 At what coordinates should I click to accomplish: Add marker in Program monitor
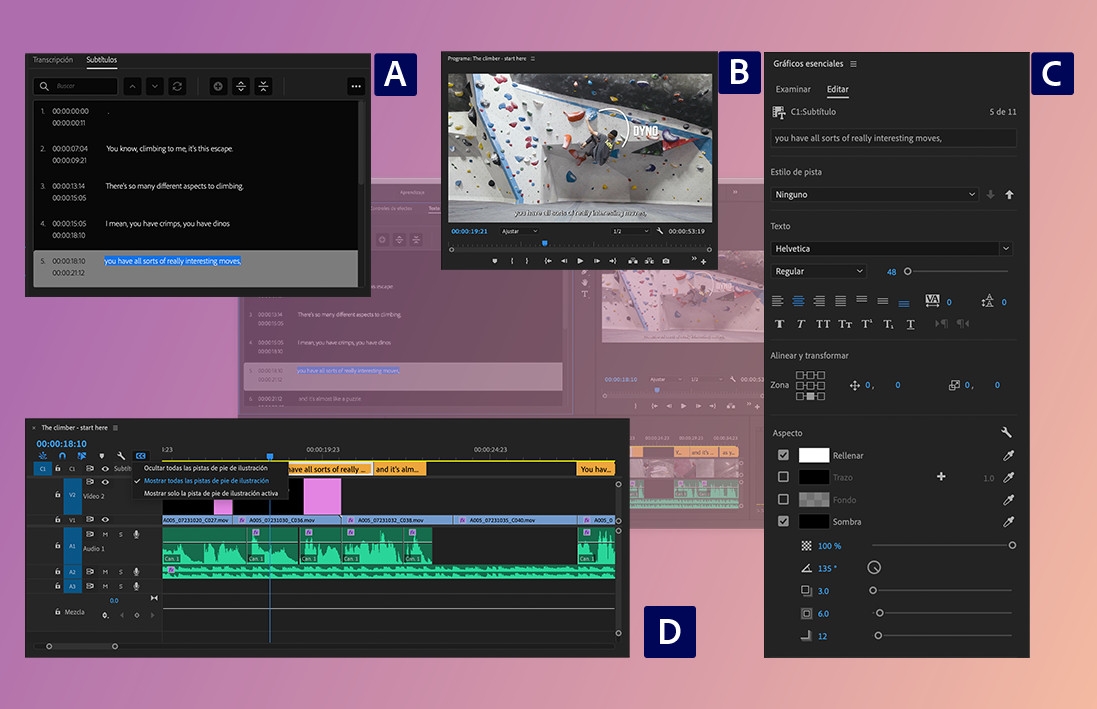point(495,260)
